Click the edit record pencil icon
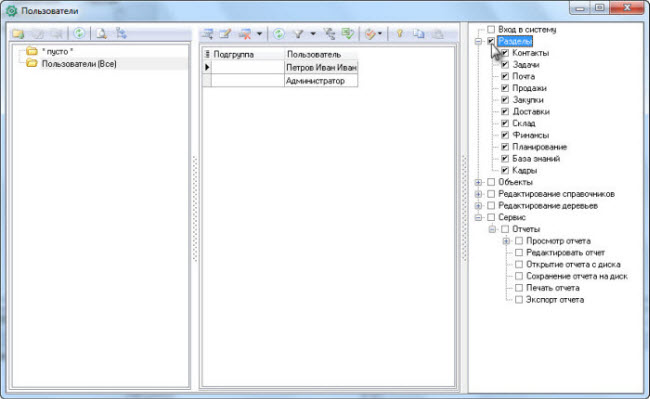Viewport: 650px width, 399px height. (225, 34)
